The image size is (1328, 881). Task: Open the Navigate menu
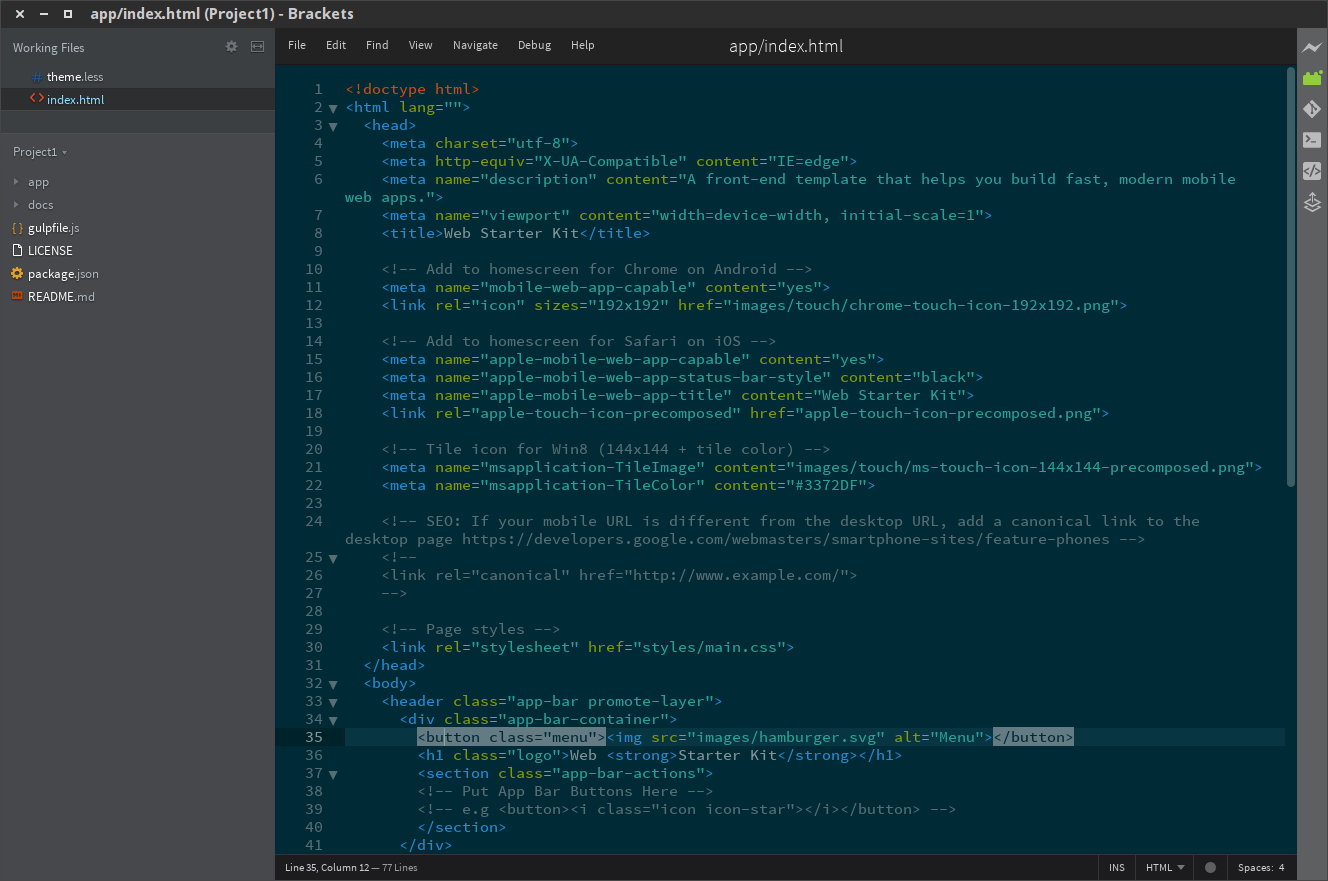(475, 45)
